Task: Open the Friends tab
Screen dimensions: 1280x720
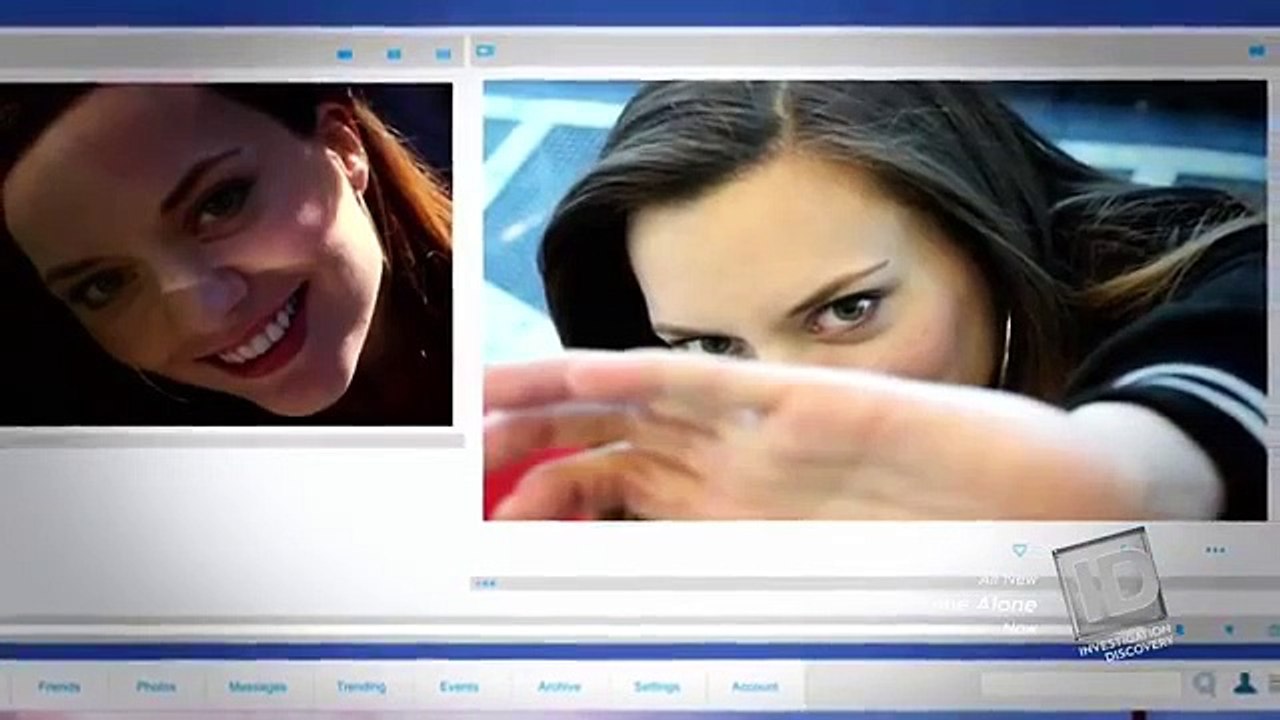Action: pyautogui.click(x=59, y=687)
